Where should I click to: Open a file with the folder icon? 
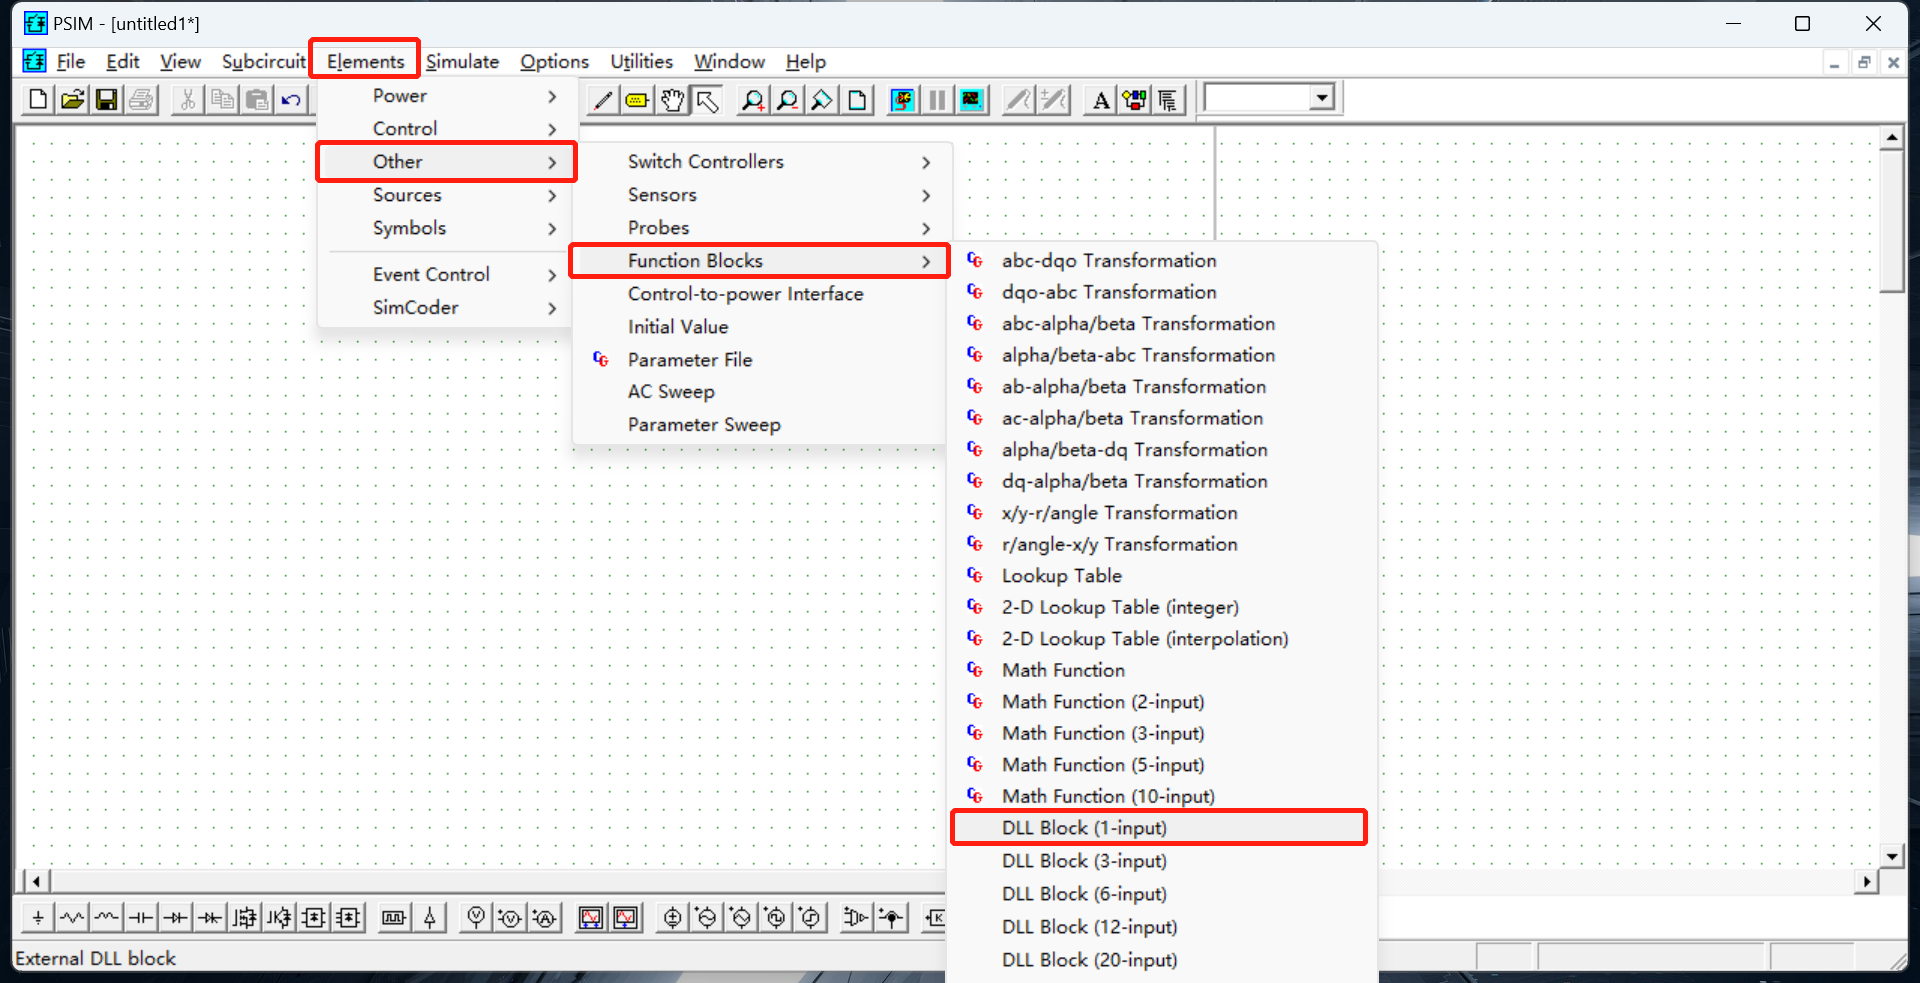click(x=72, y=100)
